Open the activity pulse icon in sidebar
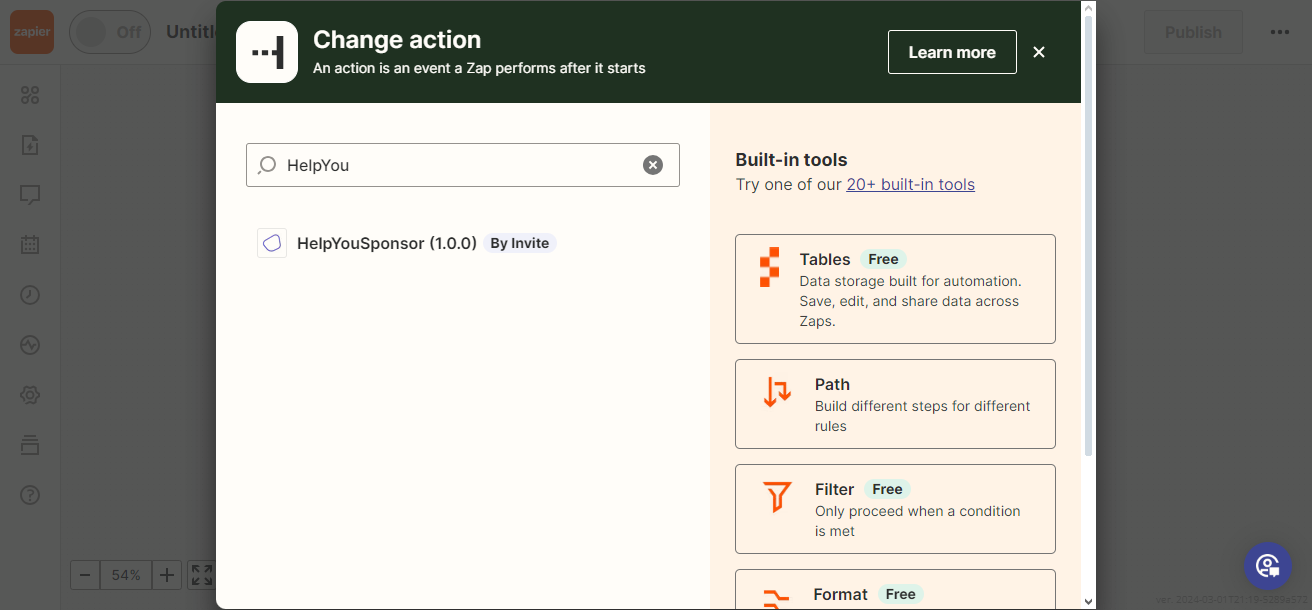Viewport: 1312px width, 610px height. [30, 345]
